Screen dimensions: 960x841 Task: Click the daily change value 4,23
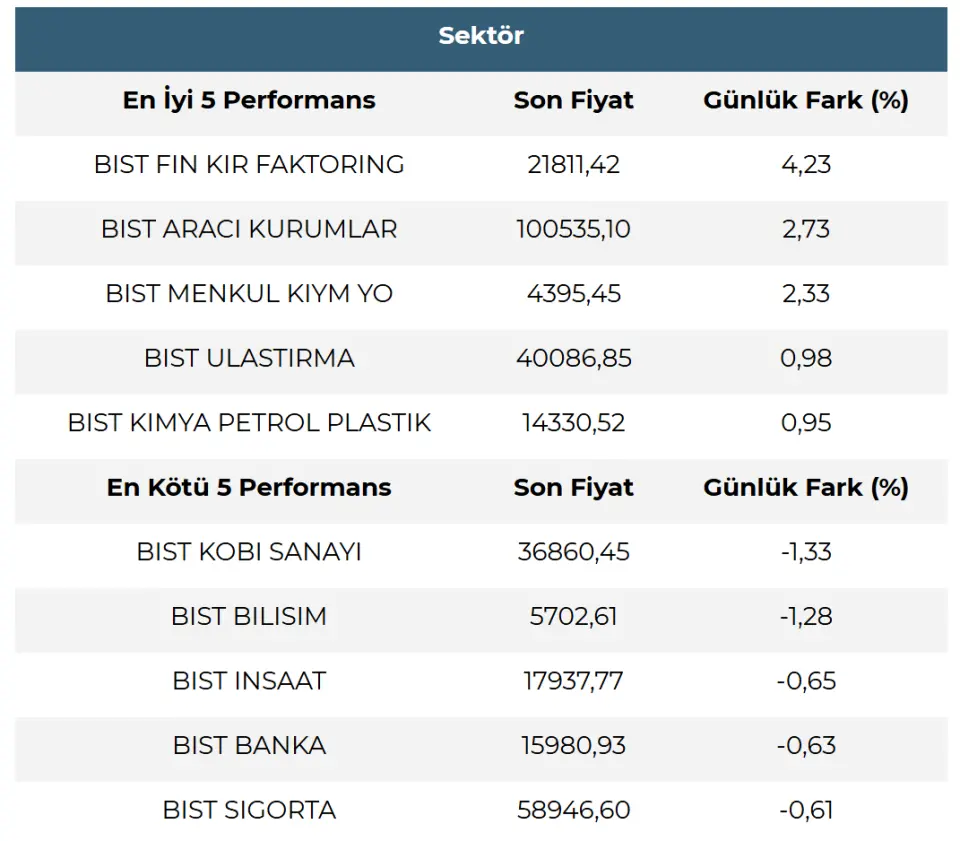pos(806,165)
